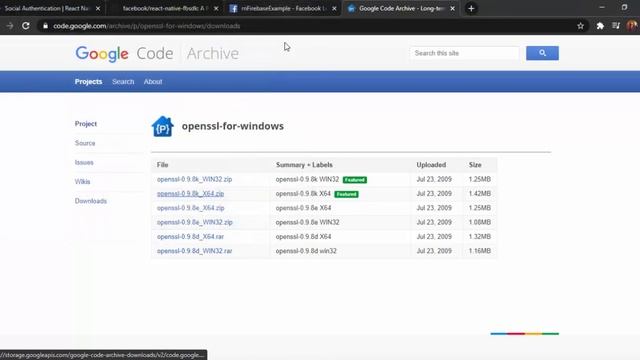Click the 1.32MB size cell
The image size is (640, 360).
480,236
